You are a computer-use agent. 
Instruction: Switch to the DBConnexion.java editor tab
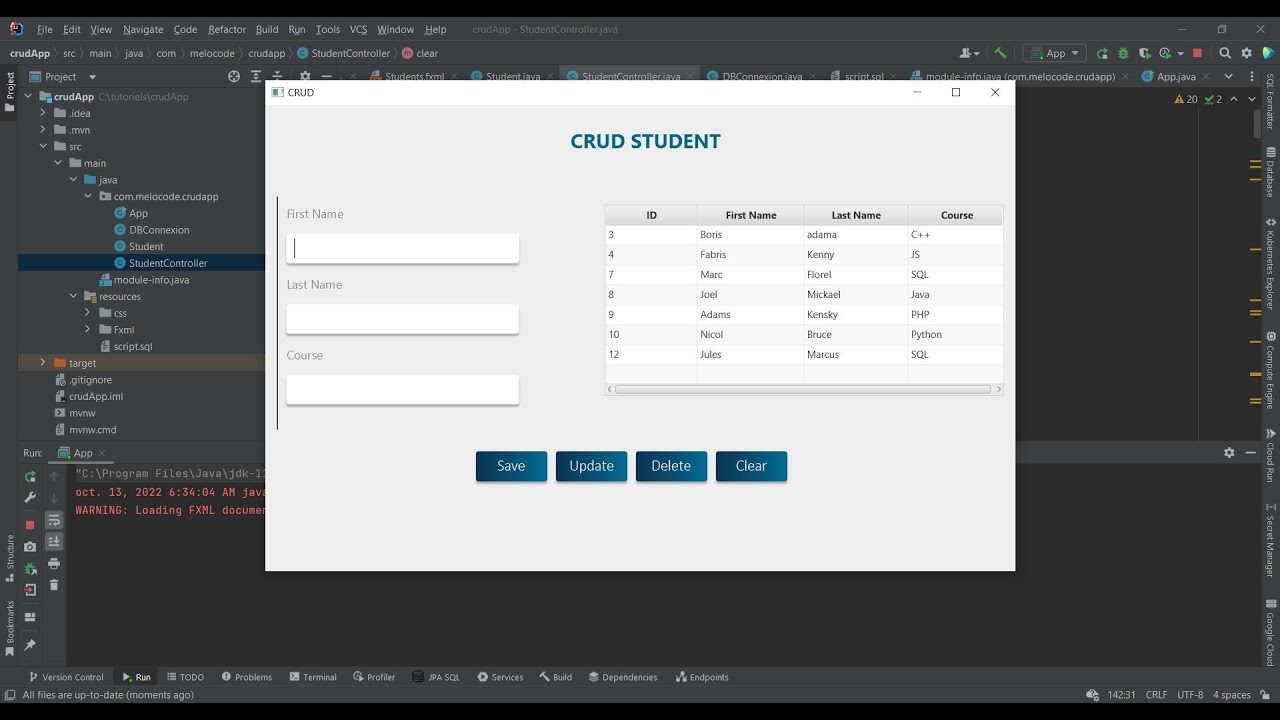click(x=762, y=76)
